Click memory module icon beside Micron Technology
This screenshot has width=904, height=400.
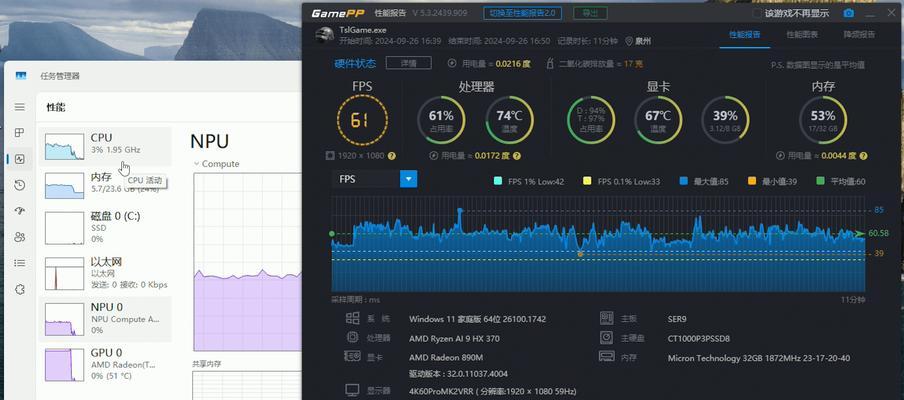(x=606, y=357)
